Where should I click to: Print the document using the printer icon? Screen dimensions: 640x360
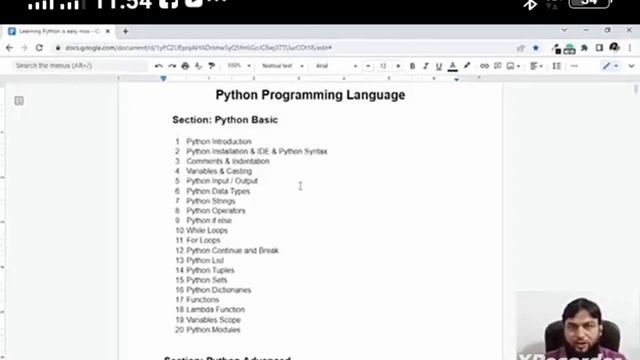(x=185, y=66)
